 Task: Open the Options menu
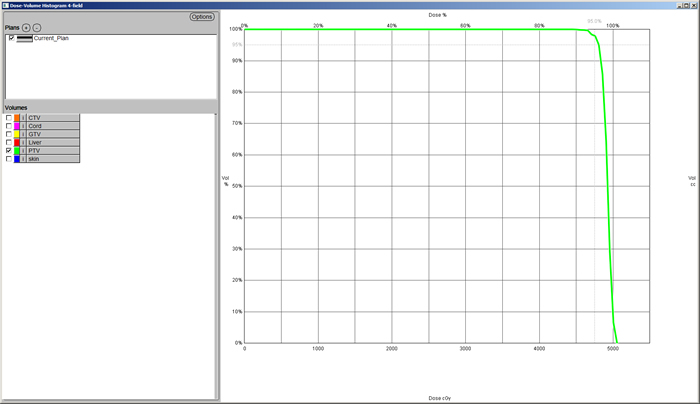[202, 17]
